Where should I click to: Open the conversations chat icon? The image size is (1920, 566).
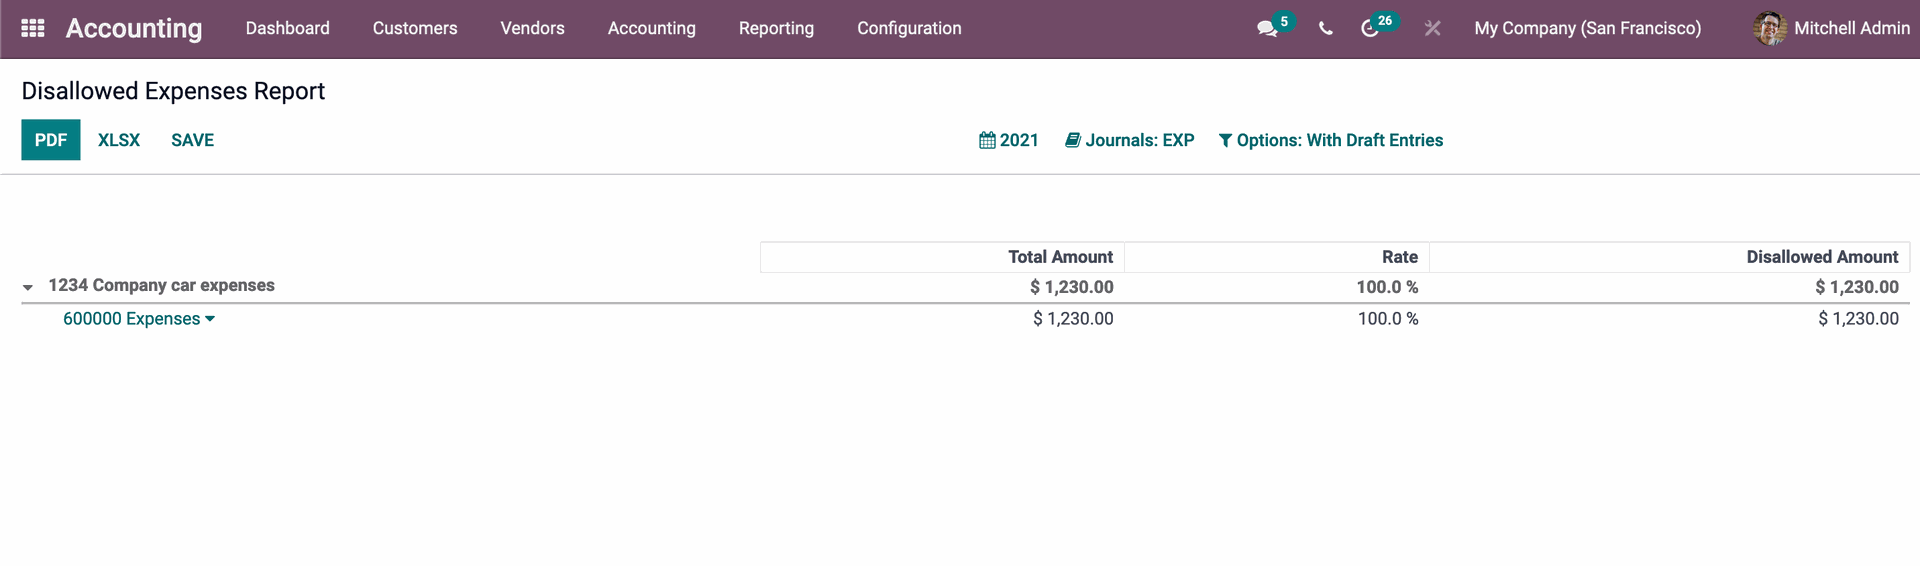pos(1267,29)
